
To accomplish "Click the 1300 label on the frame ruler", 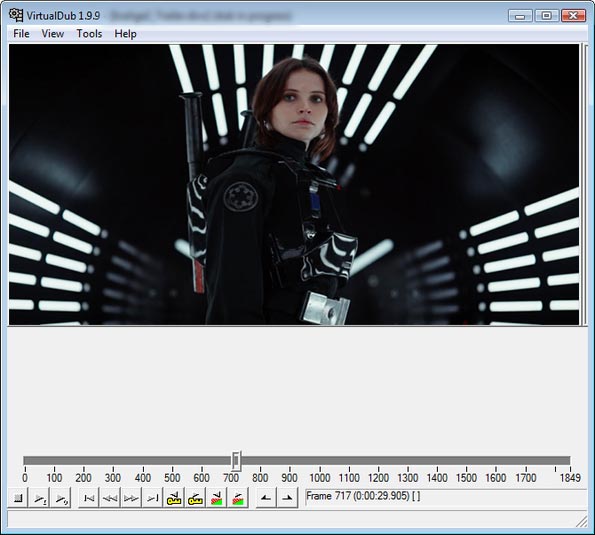I will (x=408, y=478).
